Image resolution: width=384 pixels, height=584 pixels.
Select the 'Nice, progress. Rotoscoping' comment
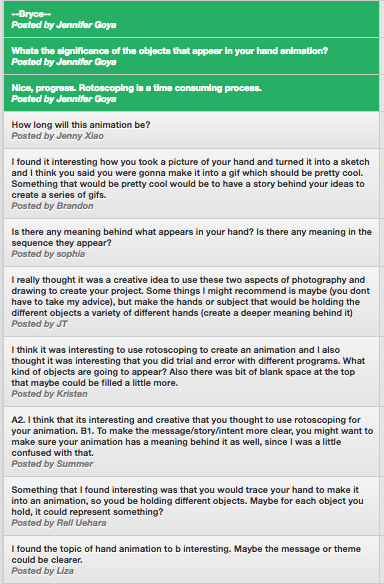tap(191, 93)
